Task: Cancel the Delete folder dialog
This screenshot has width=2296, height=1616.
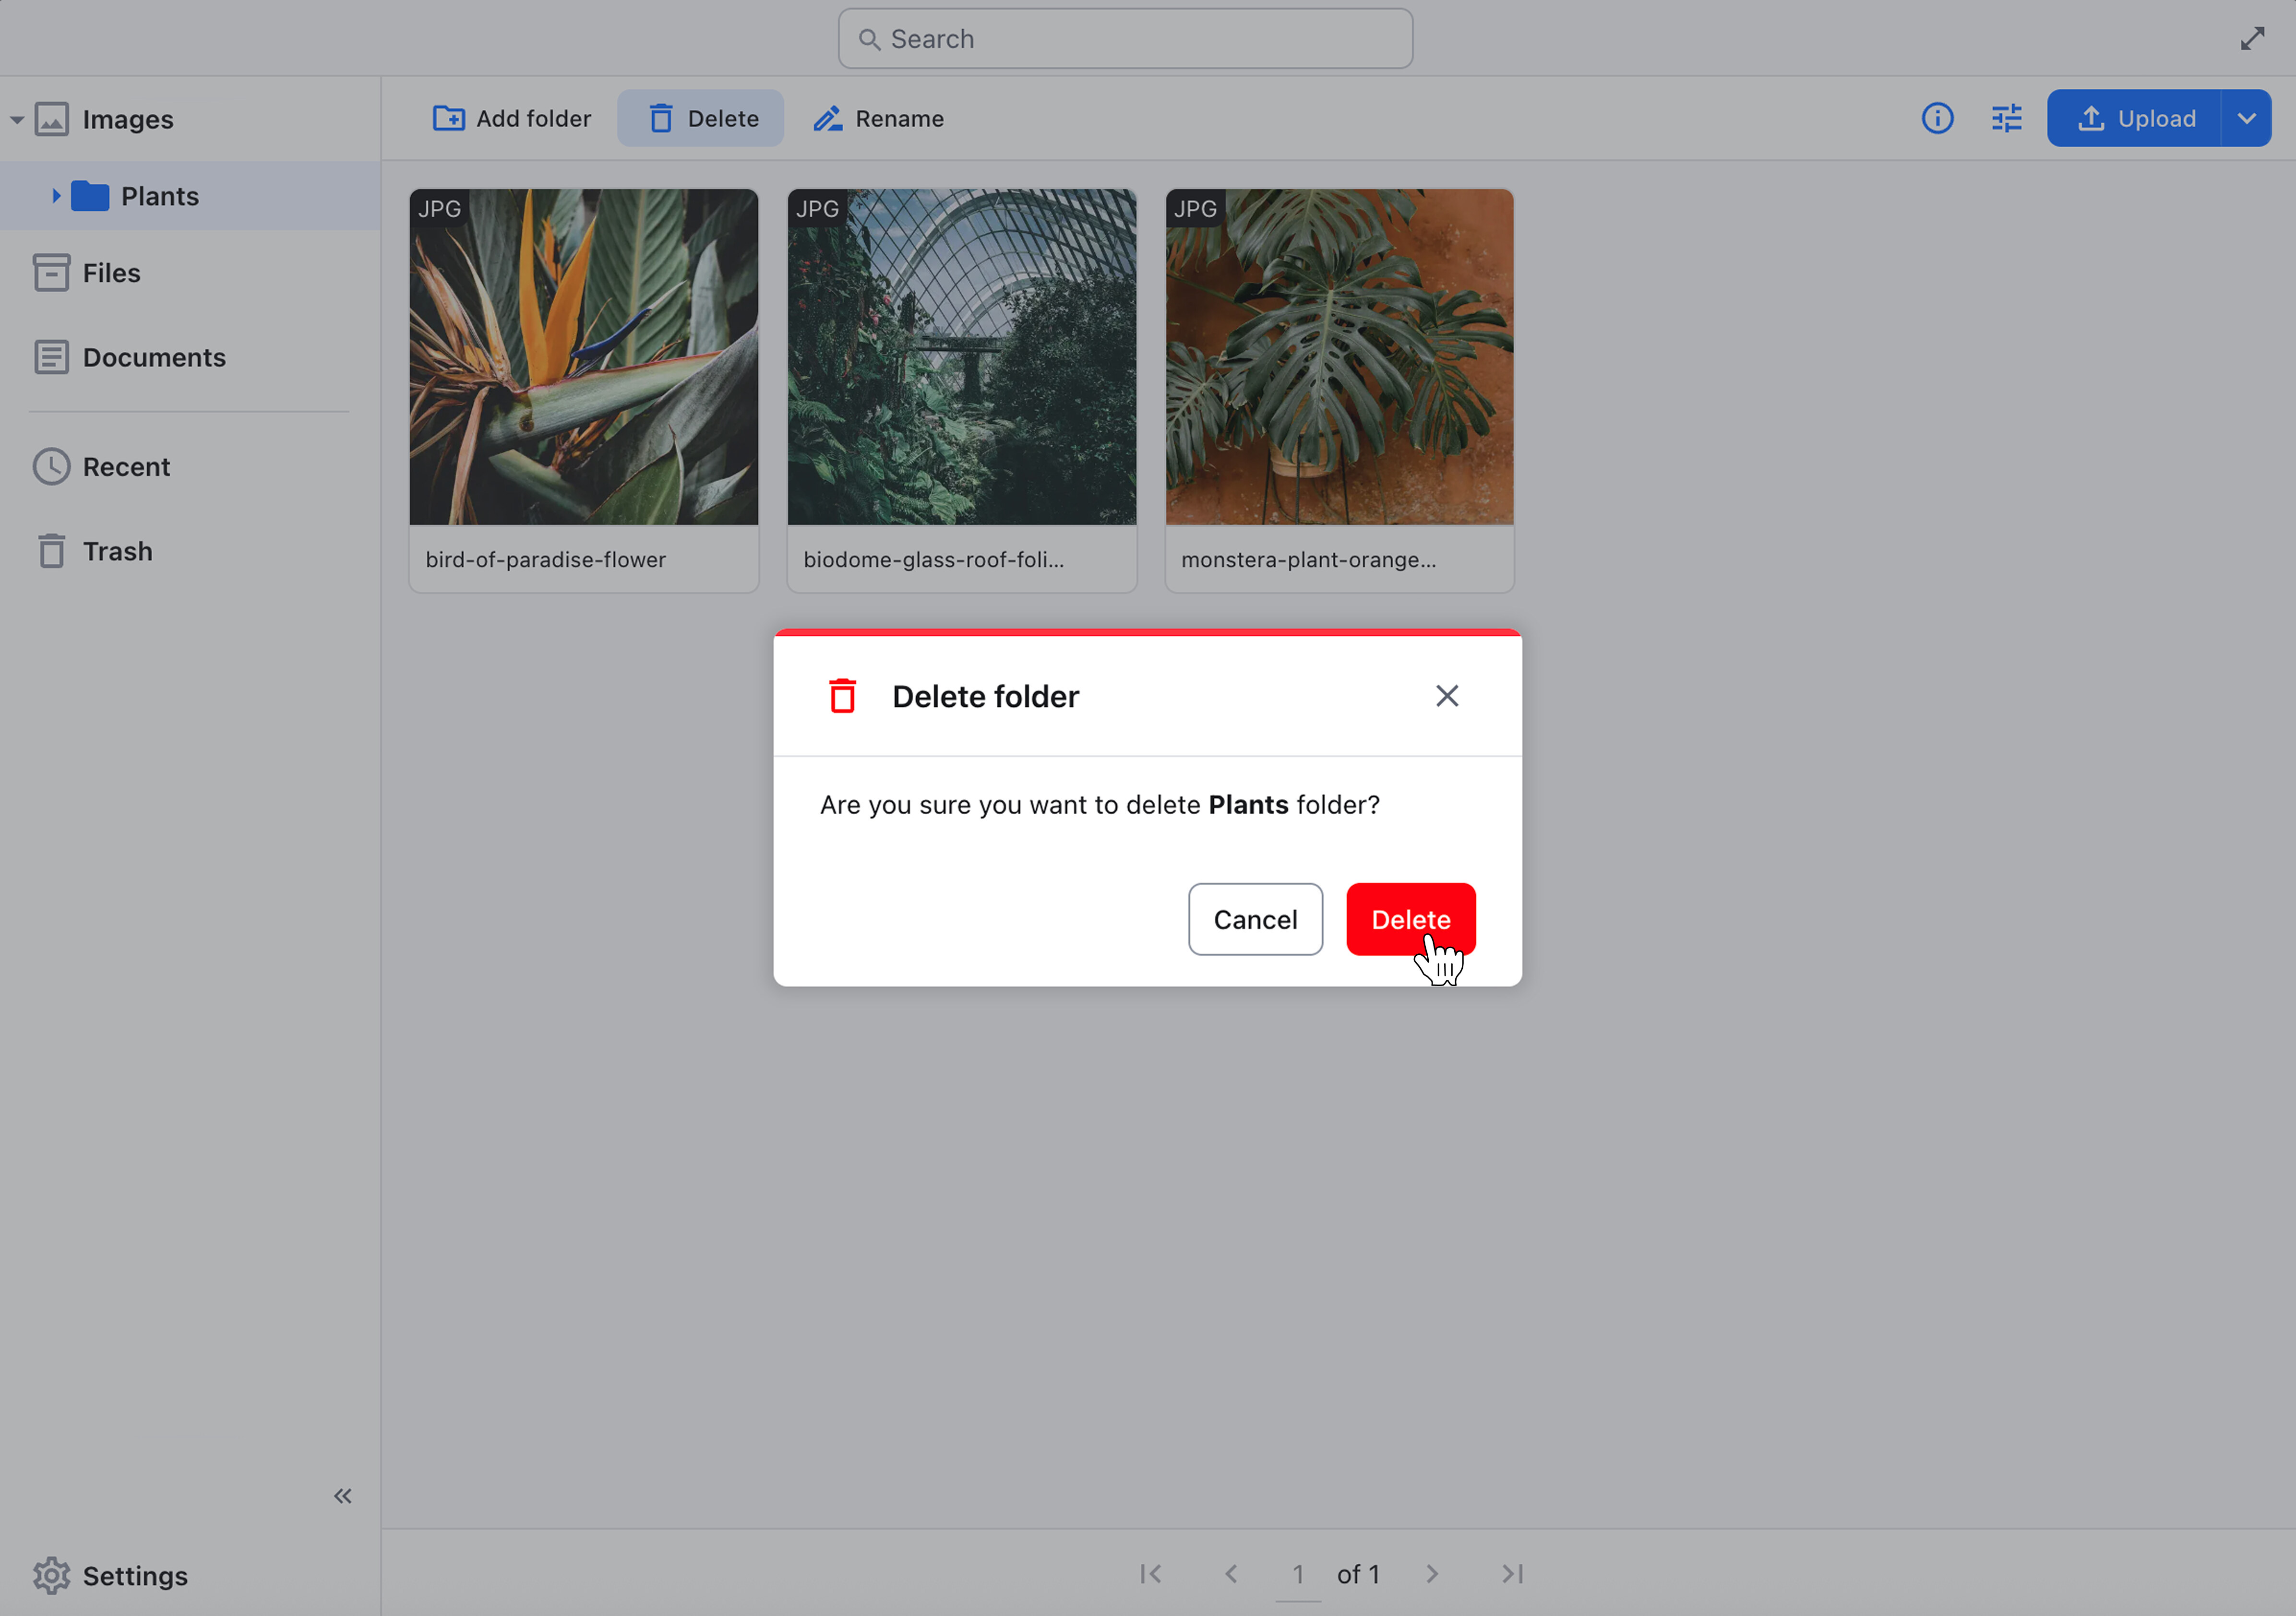Action: [x=1255, y=919]
